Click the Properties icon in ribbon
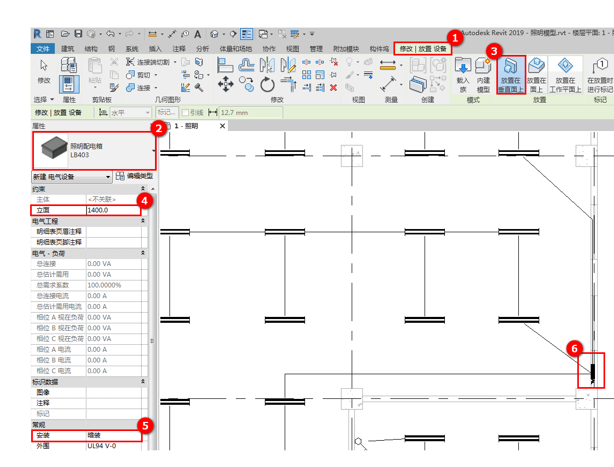This screenshot has height=467, width=614. [x=69, y=84]
